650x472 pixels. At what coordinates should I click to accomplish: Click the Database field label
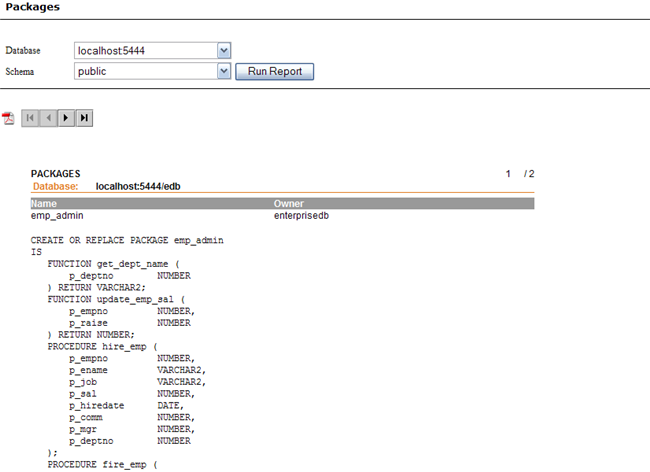pyautogui.click(x=23, y=51)
